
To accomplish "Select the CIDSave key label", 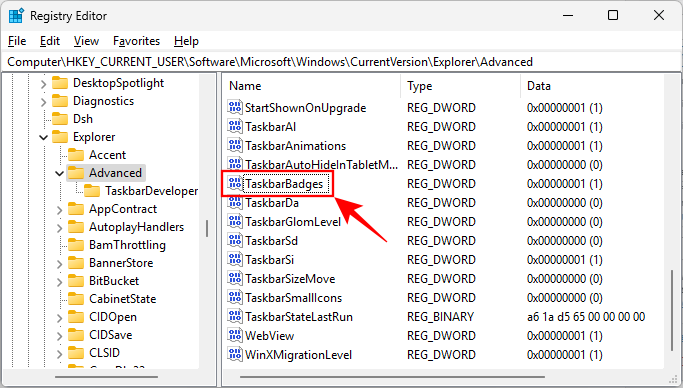I will pos(111,335).
